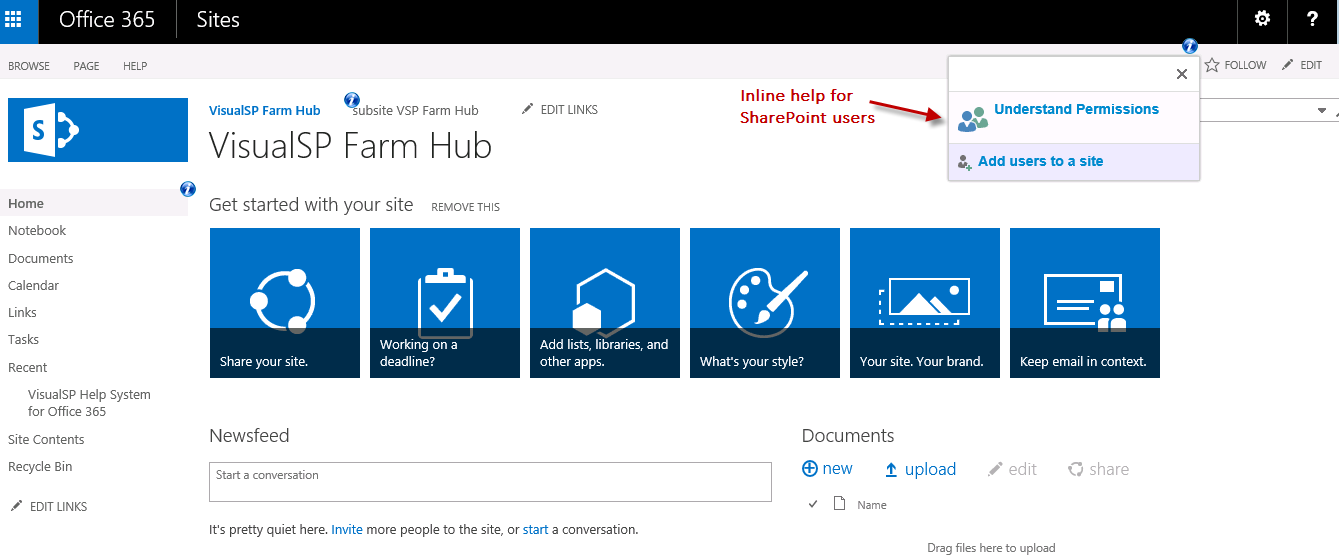1339x559 pixels.
Task: Open the VisualSP Farm Hub navigation link
Action: pyautogui.click(x=265, y=110)
